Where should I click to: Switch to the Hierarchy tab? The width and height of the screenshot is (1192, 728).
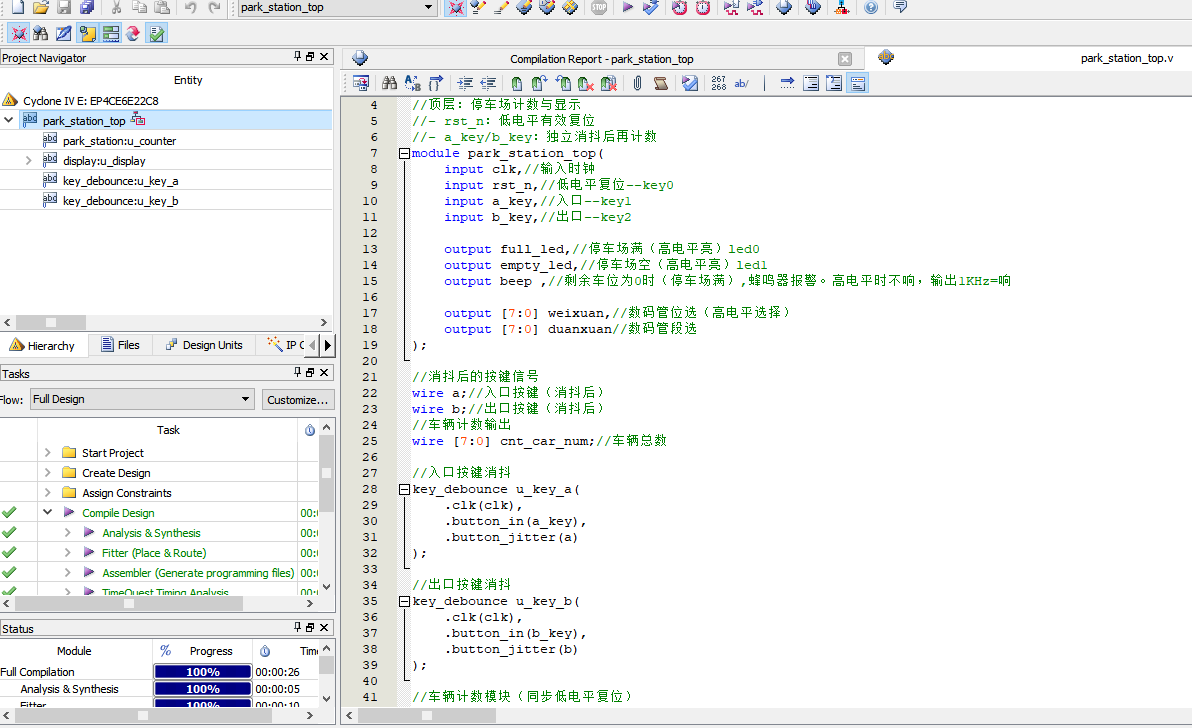tap(43, 345)
